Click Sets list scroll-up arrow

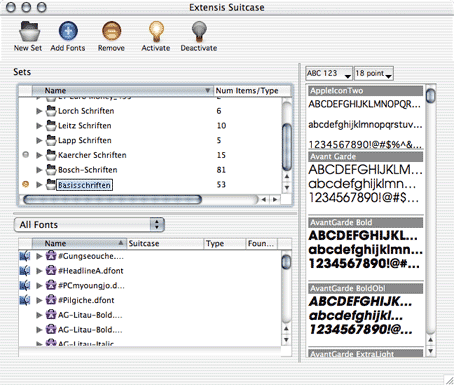[287, 176]
